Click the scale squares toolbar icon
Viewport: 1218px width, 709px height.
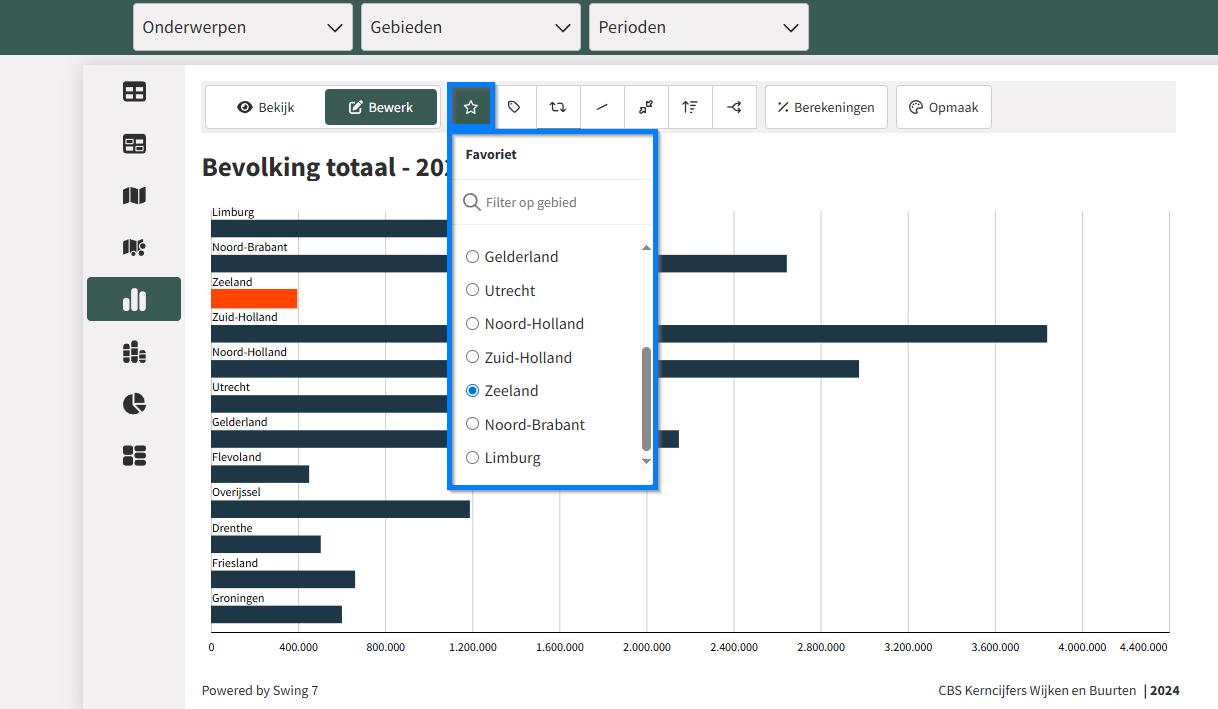(646, 107)
